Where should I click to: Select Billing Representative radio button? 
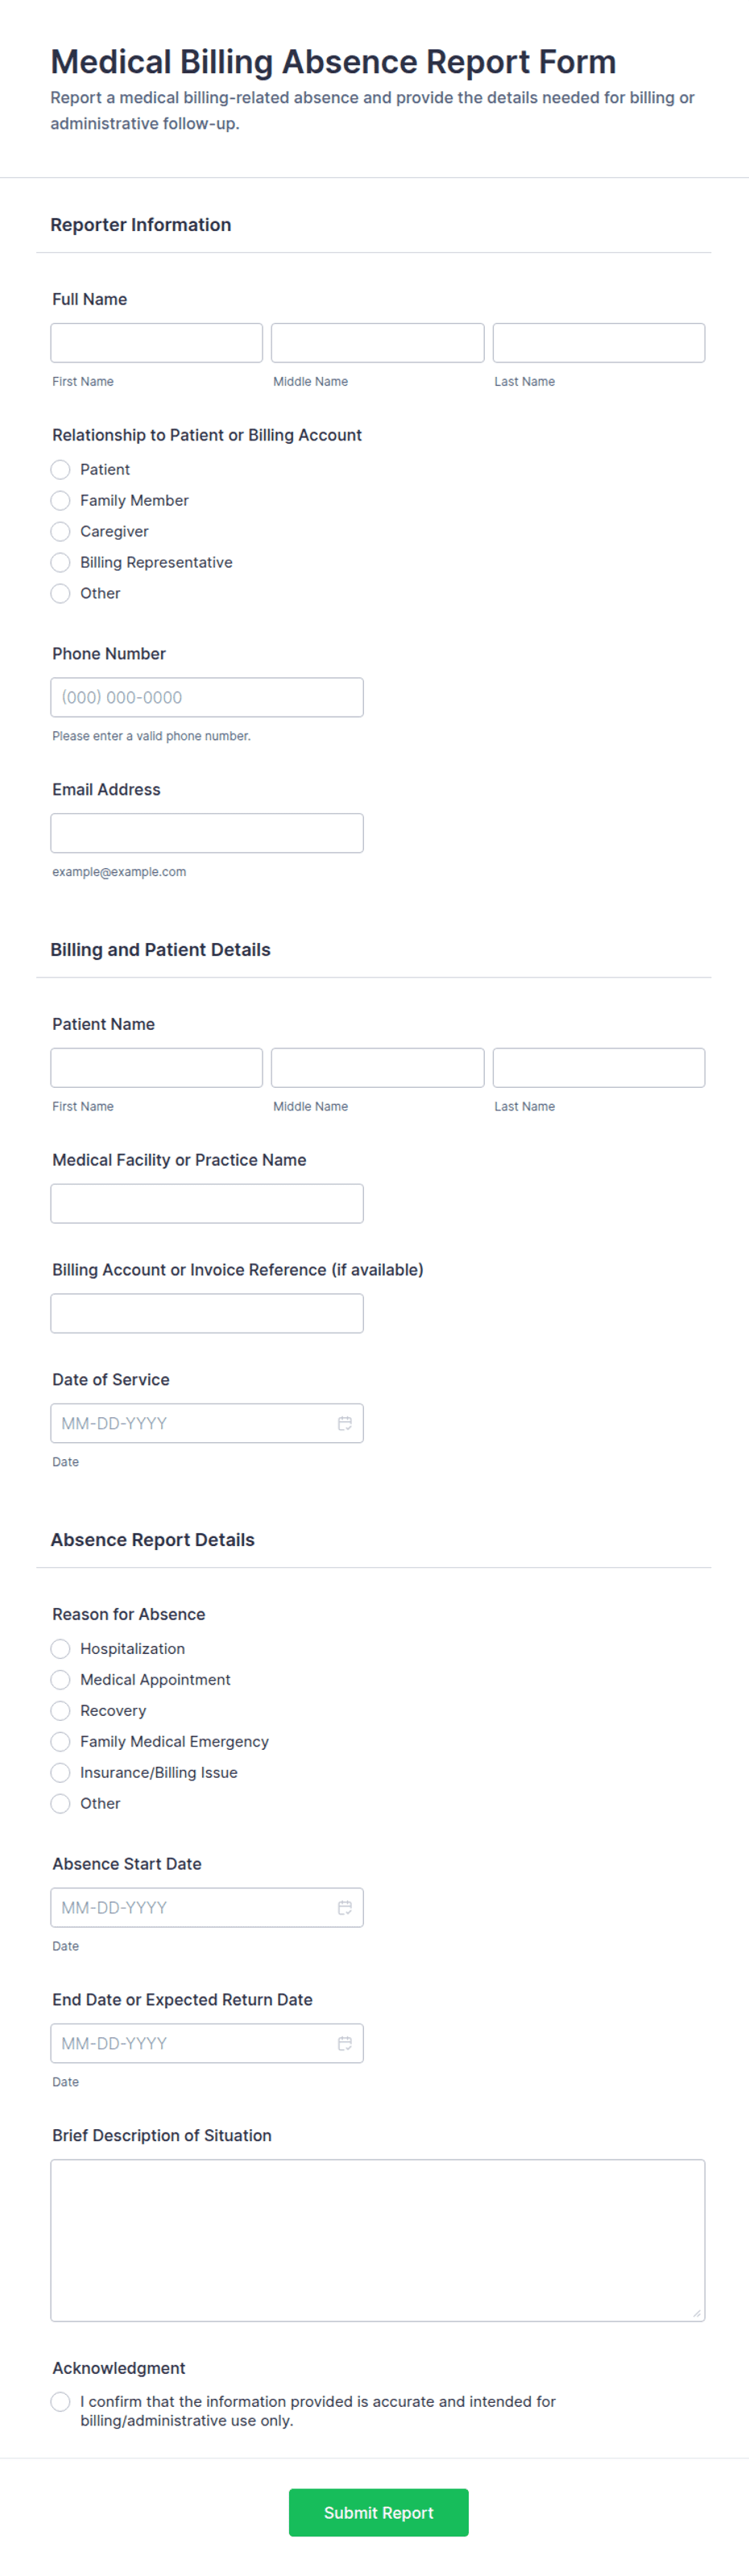tap(61, 563)
